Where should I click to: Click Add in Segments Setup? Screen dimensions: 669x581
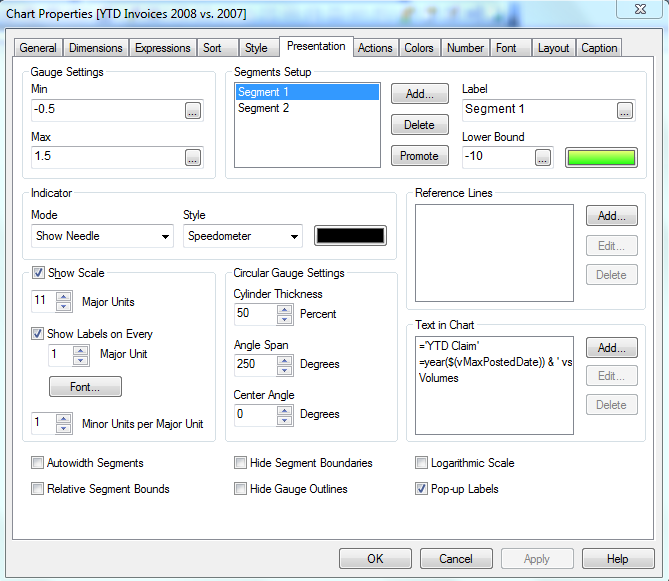pyautogui.click(x=420, y=93)
